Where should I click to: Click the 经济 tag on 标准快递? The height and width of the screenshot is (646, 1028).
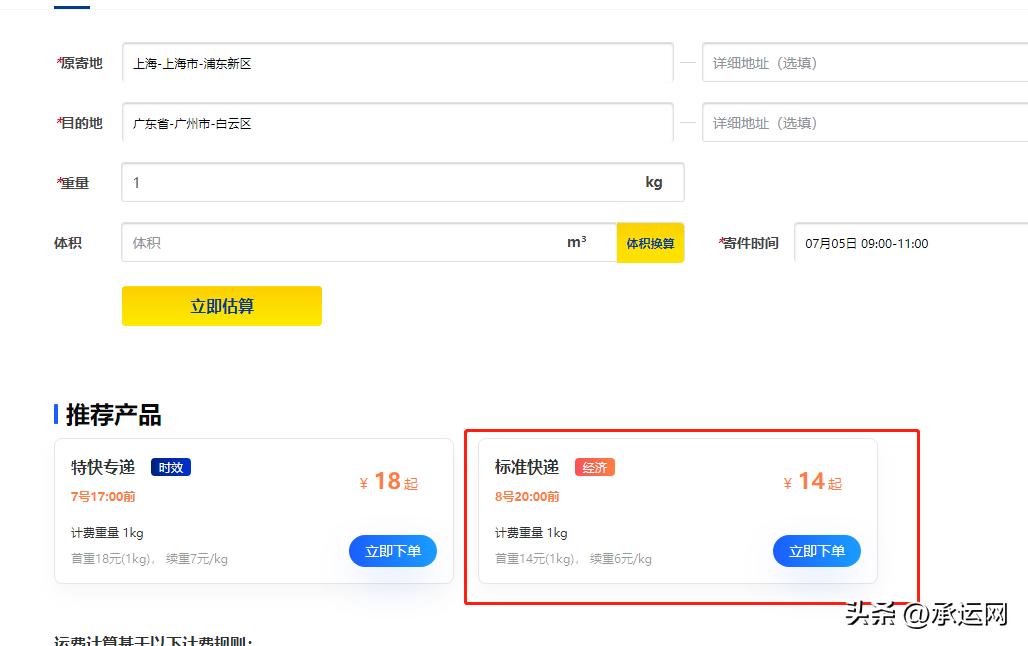point(595,466)
